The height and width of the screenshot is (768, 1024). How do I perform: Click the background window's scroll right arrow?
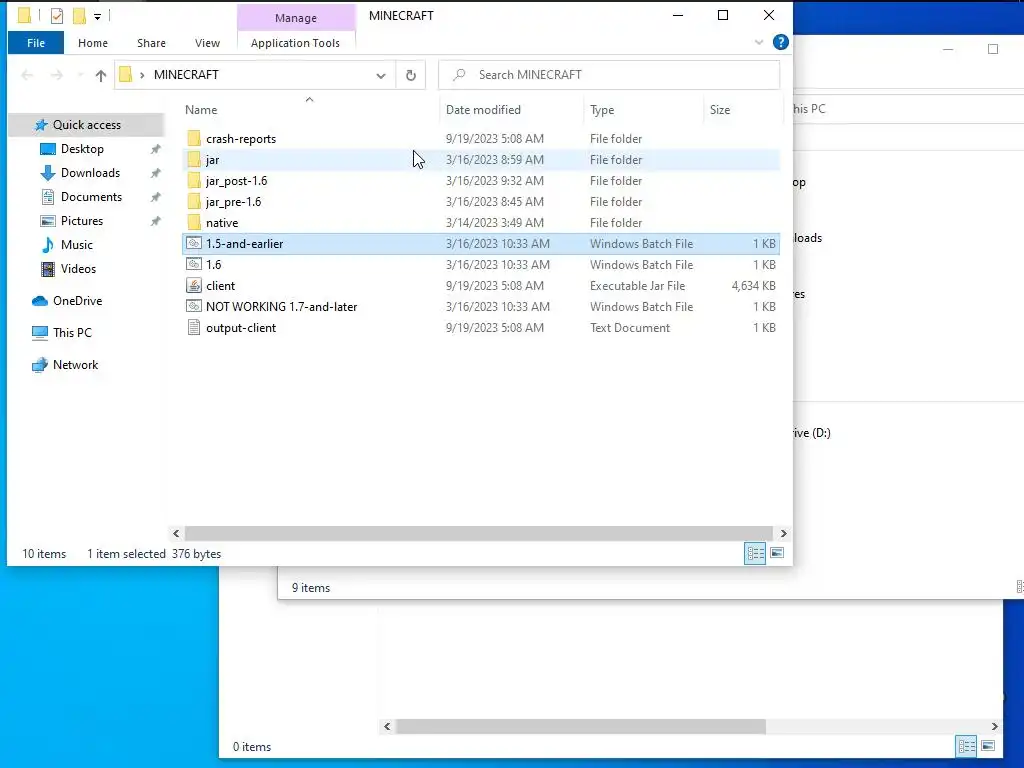994,726
